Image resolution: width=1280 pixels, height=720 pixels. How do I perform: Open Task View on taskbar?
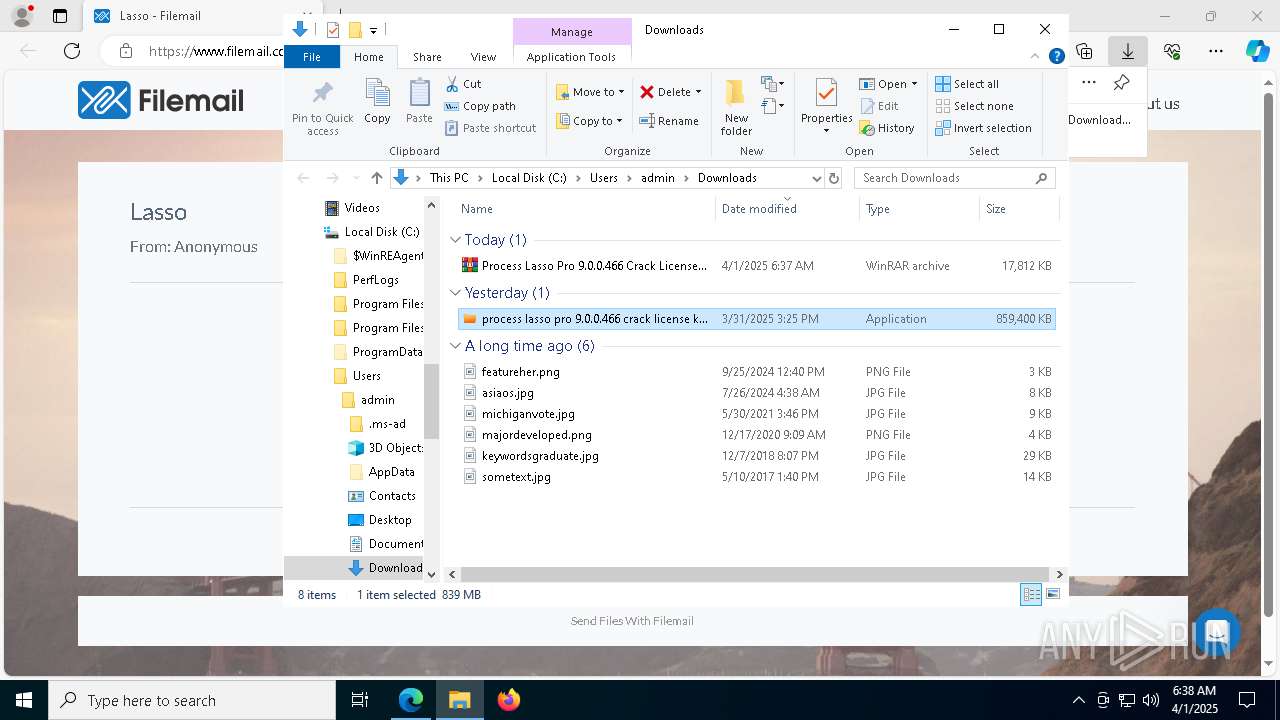coord(361,700)
